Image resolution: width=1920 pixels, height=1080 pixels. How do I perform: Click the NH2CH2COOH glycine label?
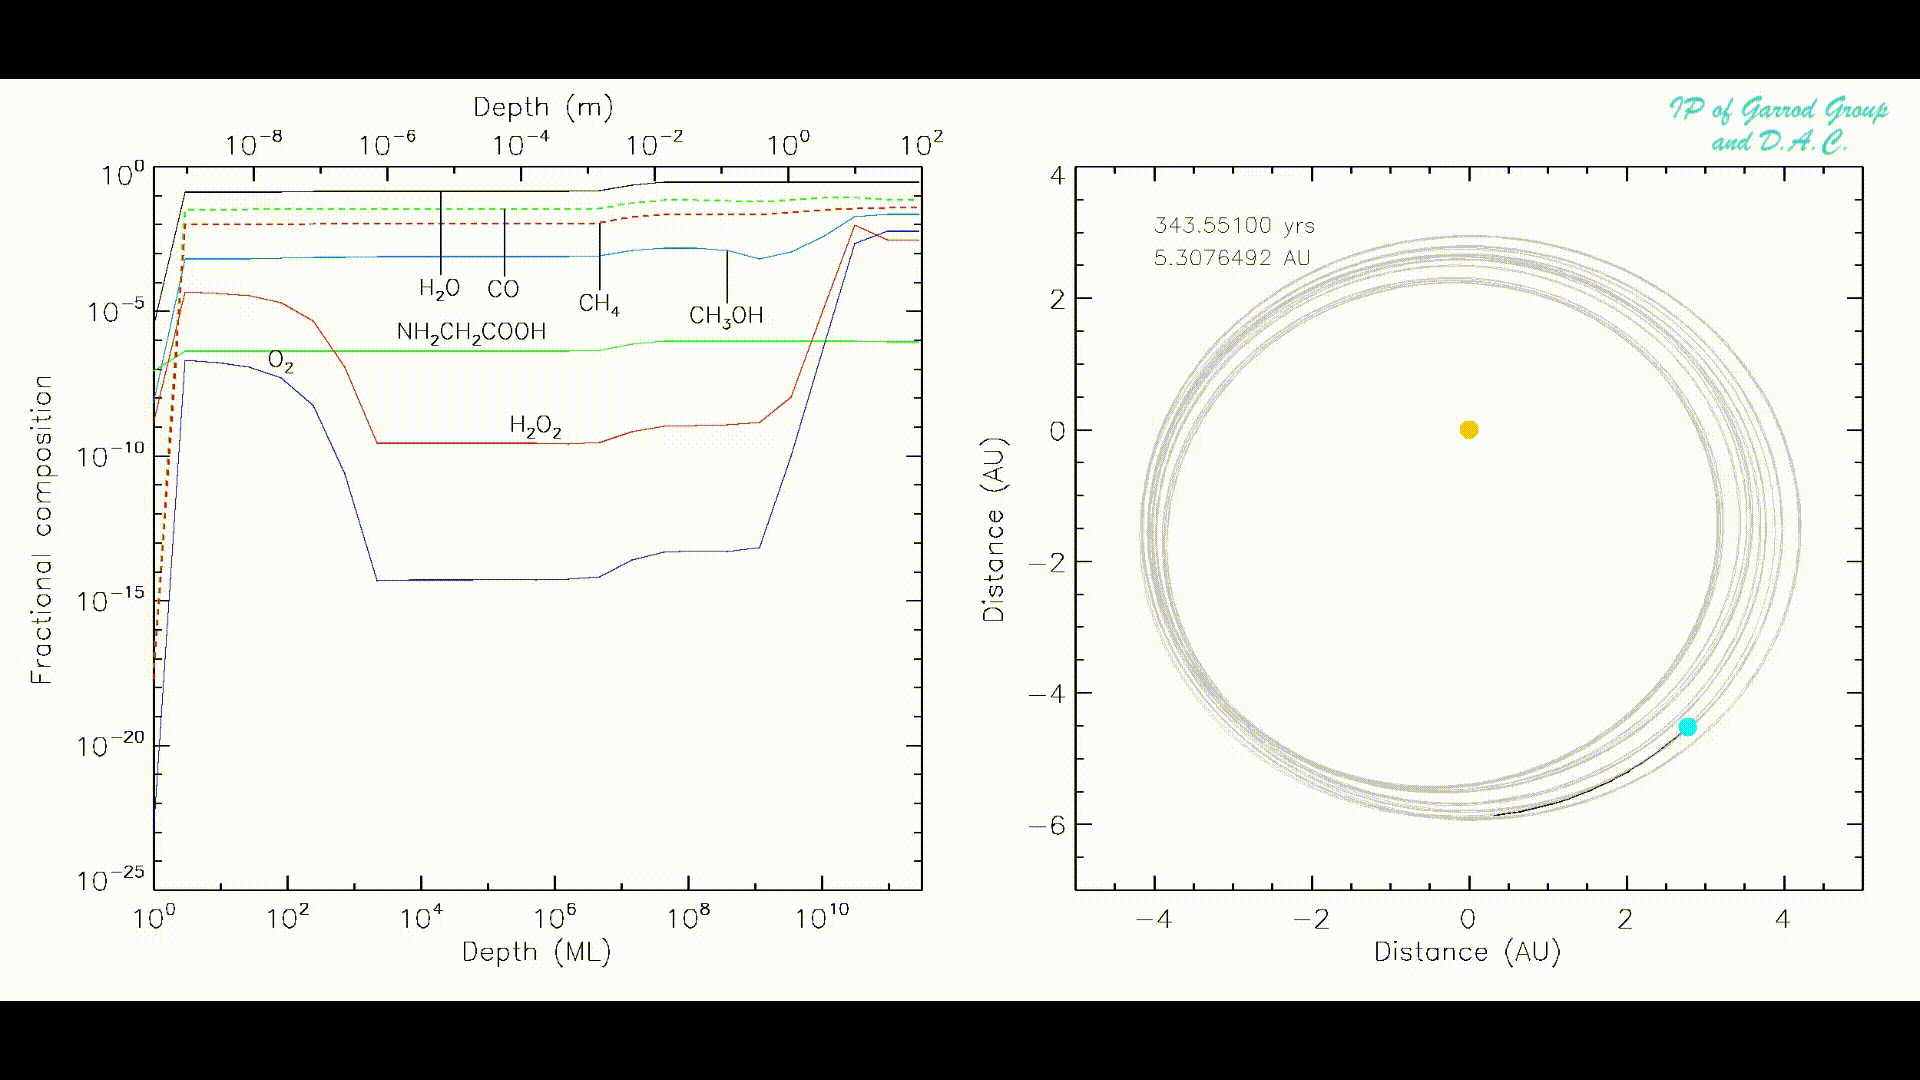471,332
